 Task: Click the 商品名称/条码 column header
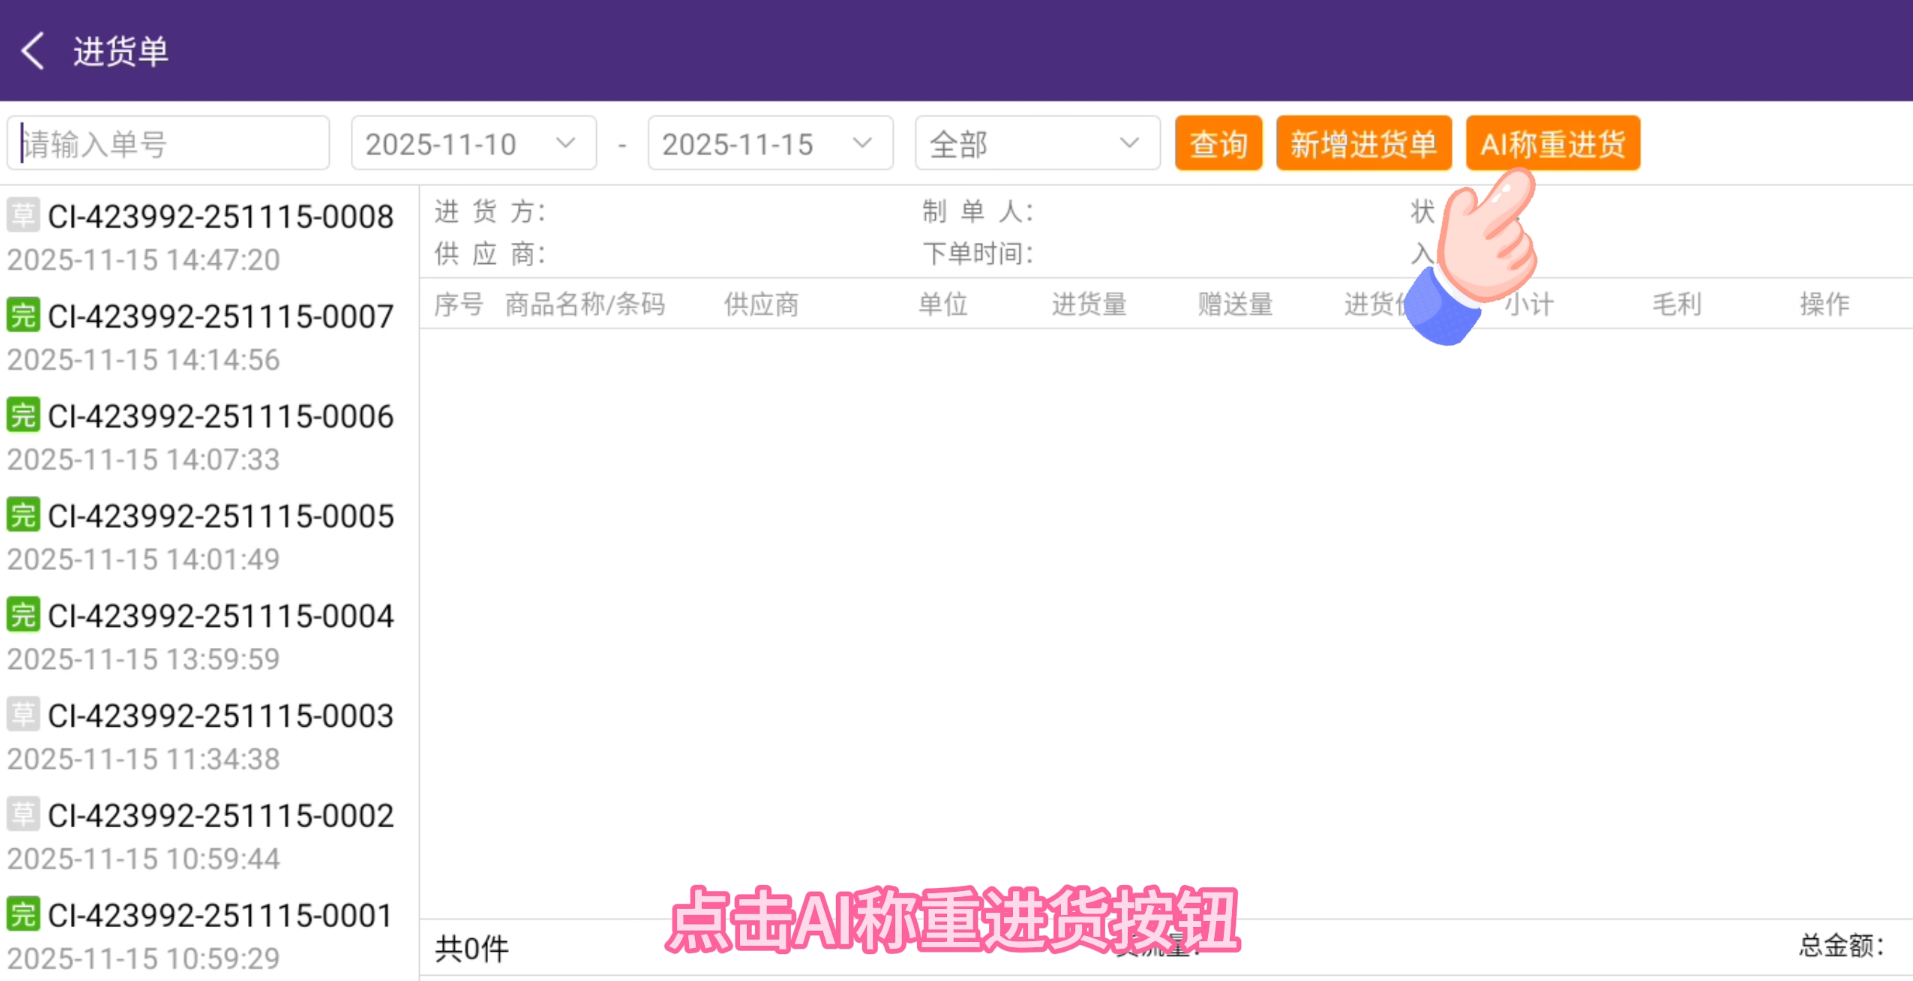pyautogui.click(x=585, y=304)
